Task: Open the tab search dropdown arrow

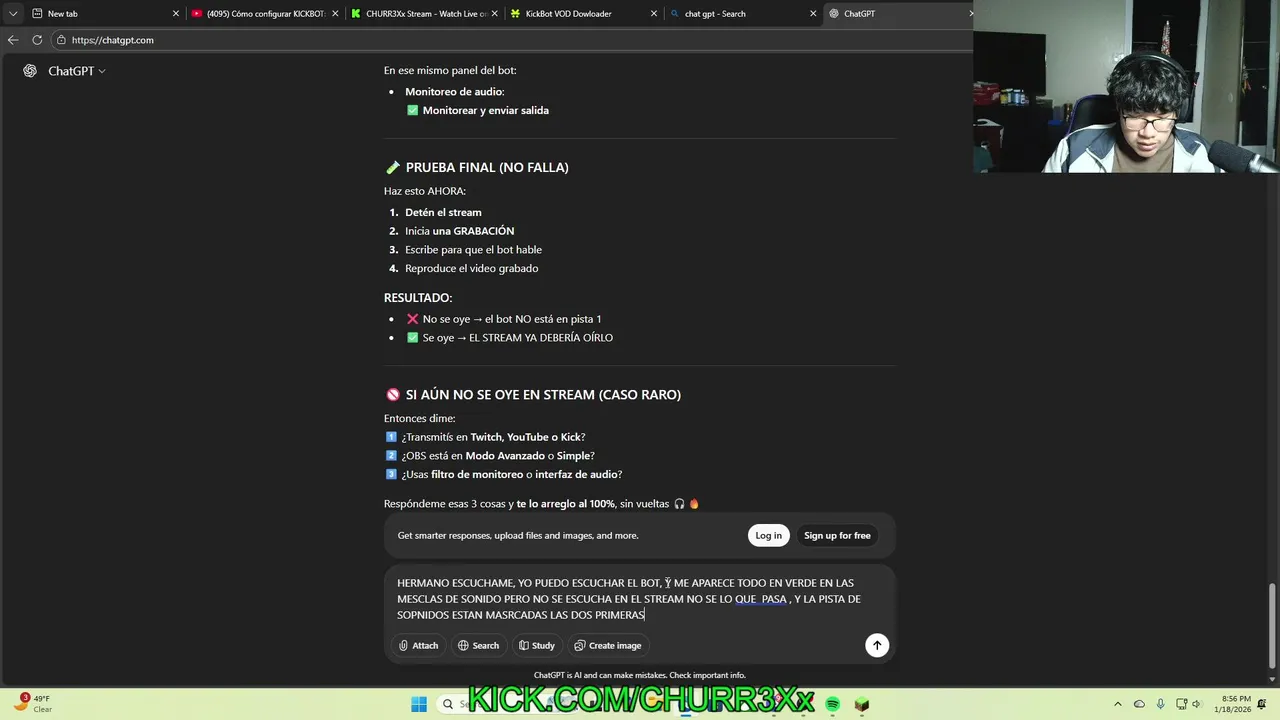Action: pos(13,14)
